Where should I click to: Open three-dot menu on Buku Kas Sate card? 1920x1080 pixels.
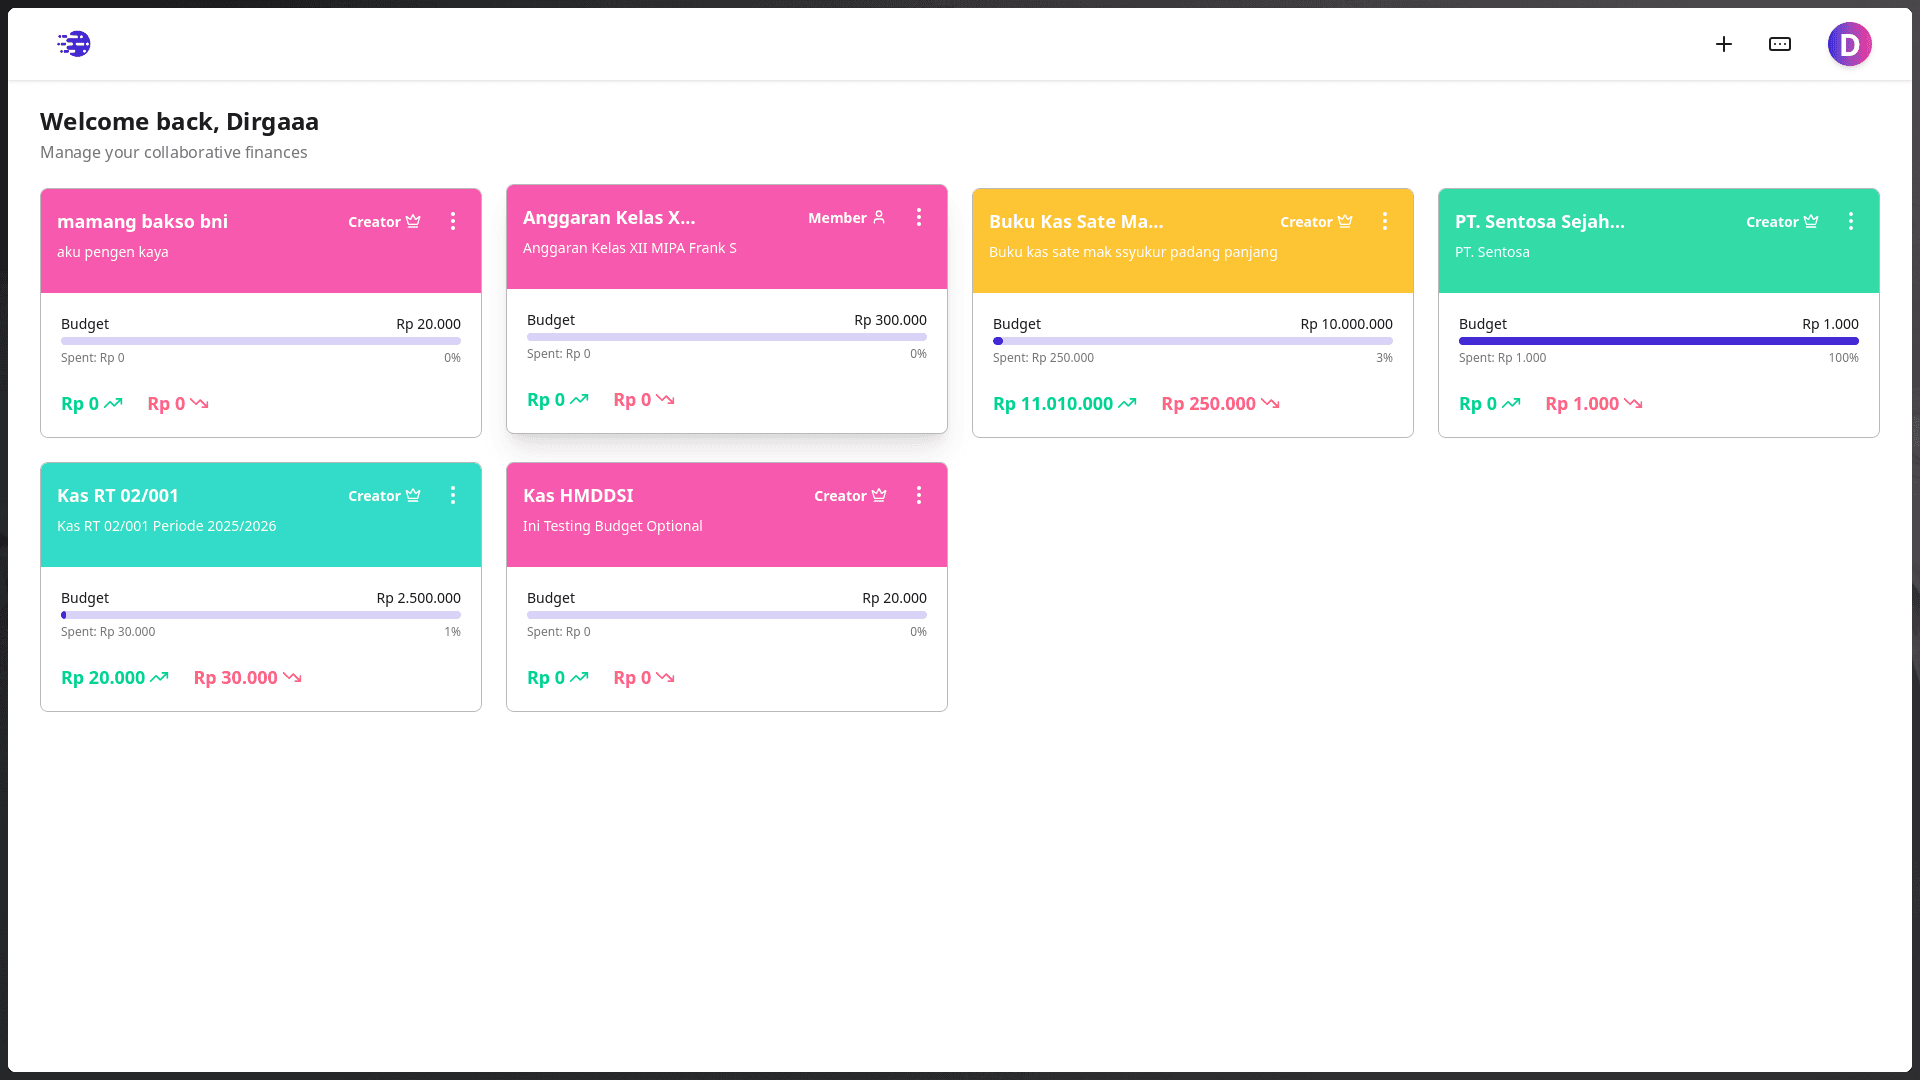click(x=1385, y=221)
